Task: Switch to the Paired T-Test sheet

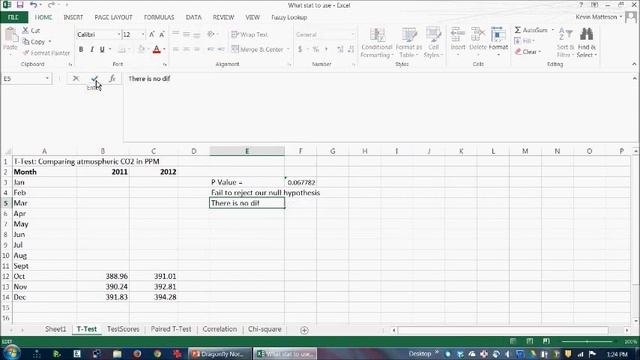Action: (x=171, y=329)
